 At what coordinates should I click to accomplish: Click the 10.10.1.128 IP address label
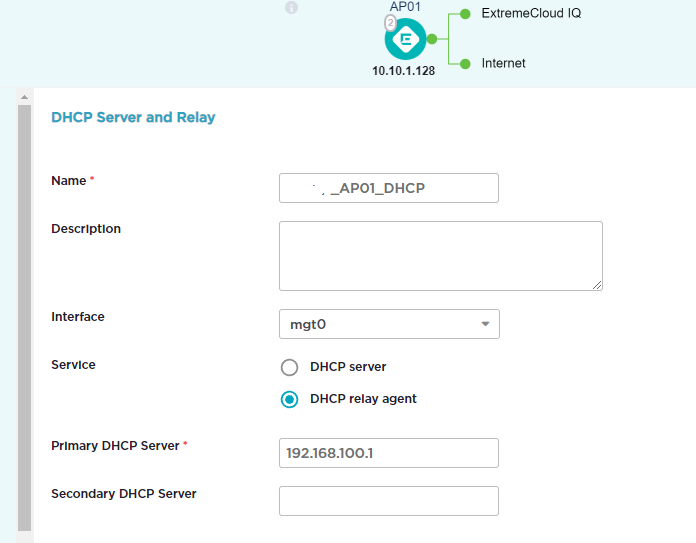pos(403,72)
